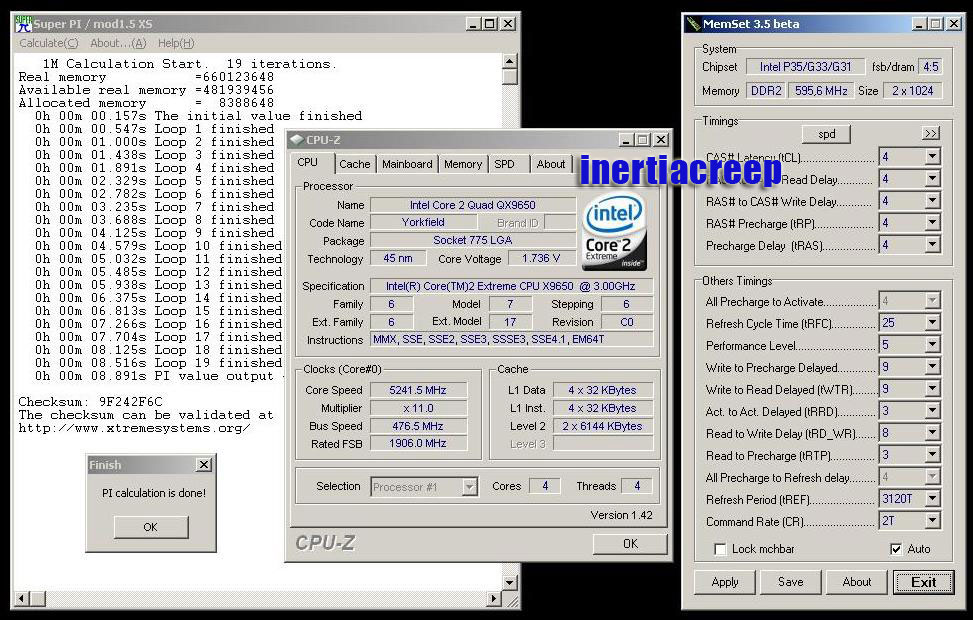
Task: Click the CPU-Z title bar icon
Action: click(x=297, y=140)
